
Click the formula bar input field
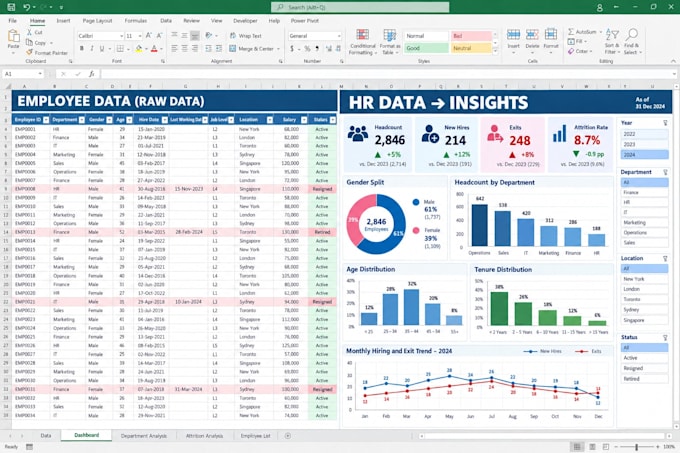point(388,74)
